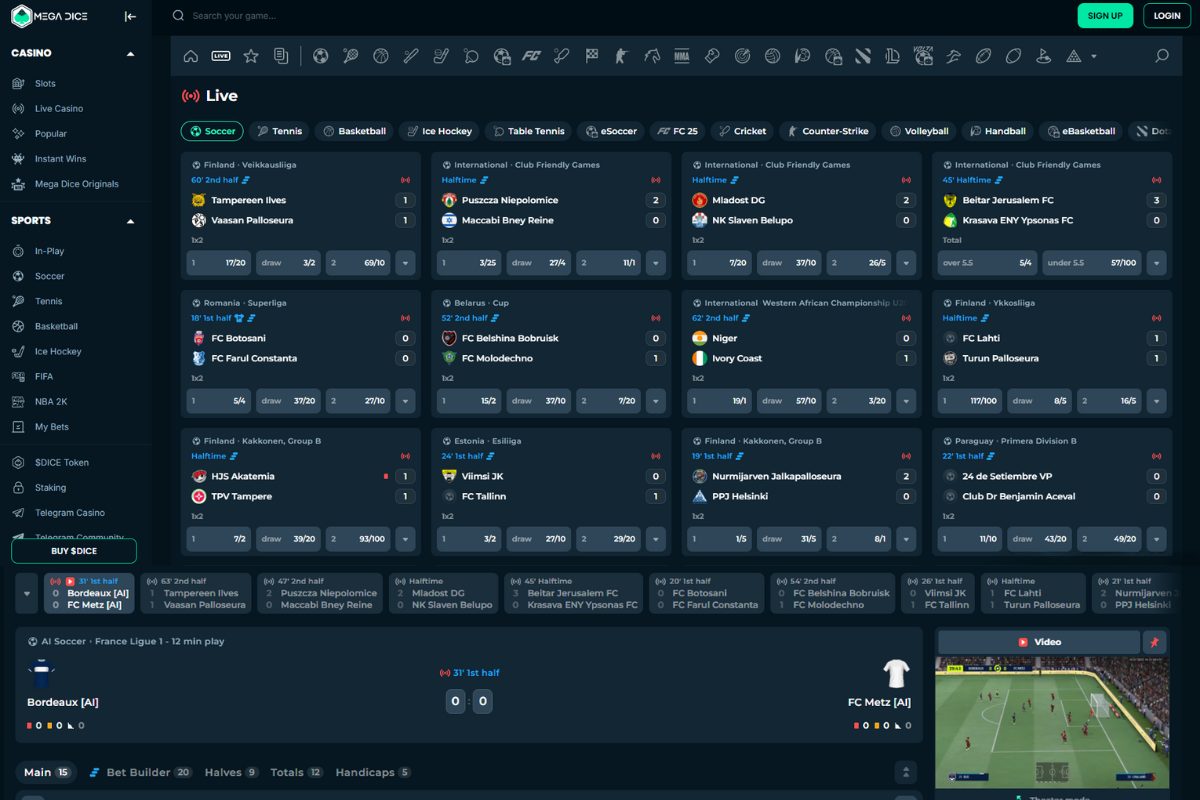Open dropdown left of live match ticker
The image size is (1200, 800).
[27, 593]
